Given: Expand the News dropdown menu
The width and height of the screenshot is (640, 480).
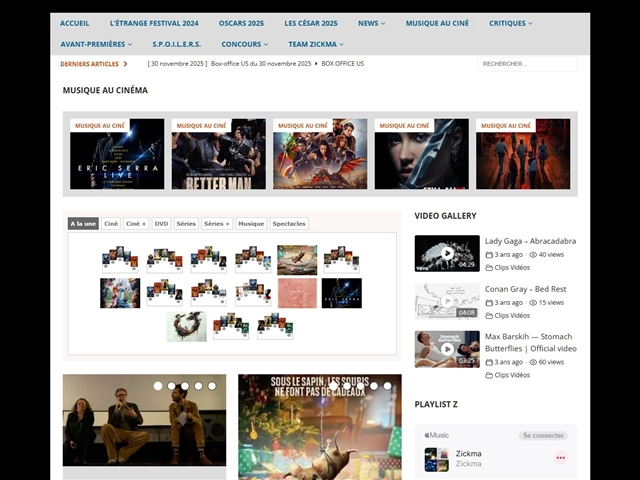Looking at the screenshot, I should pos(371,23).
